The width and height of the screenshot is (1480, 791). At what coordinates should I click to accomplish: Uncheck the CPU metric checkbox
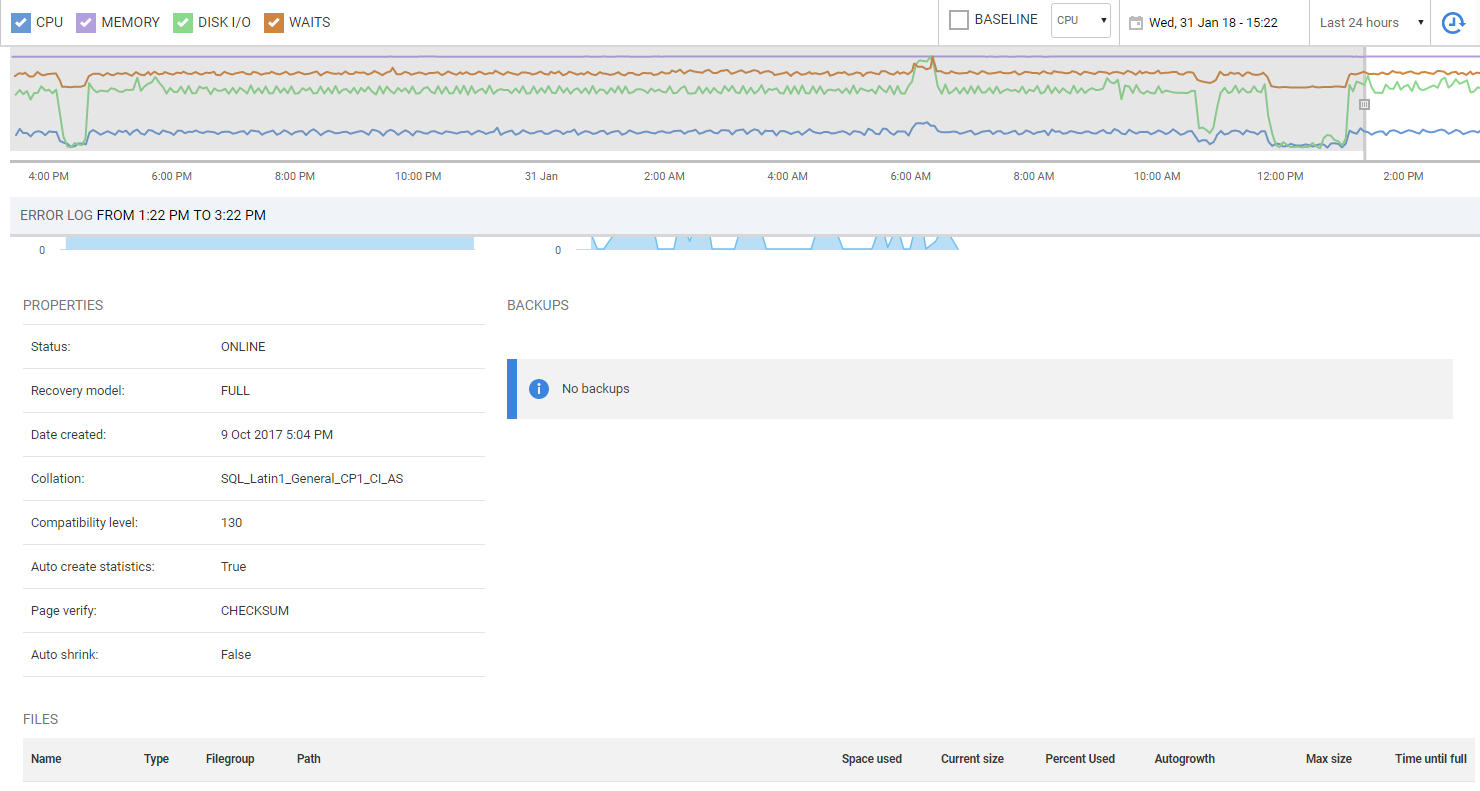coord(21,22)
